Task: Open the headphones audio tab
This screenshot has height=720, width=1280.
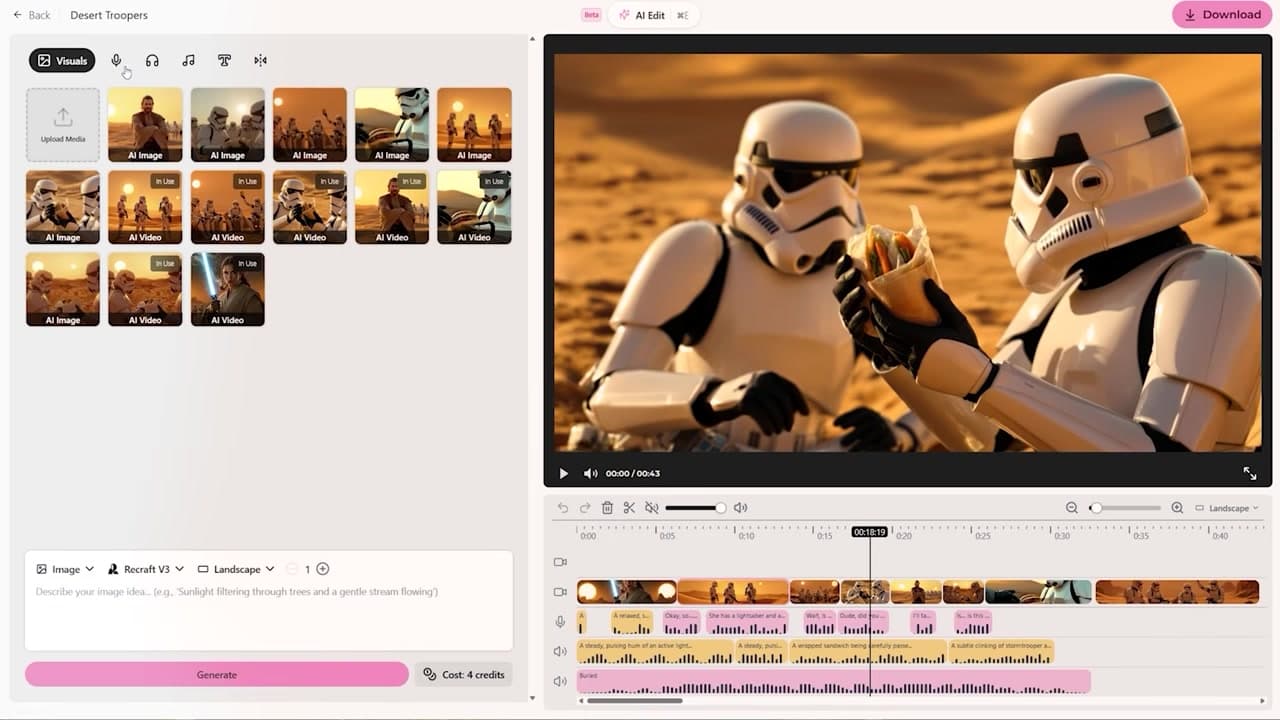Action: 152,61
